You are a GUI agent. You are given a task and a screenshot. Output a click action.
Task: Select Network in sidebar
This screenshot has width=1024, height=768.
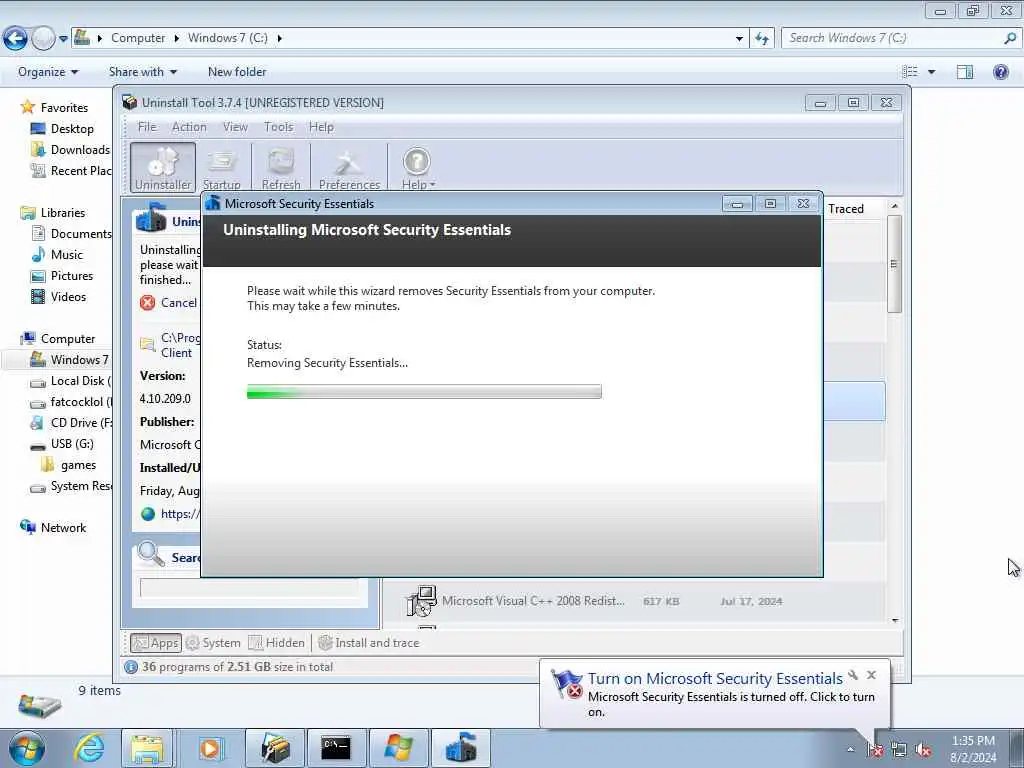53,528
